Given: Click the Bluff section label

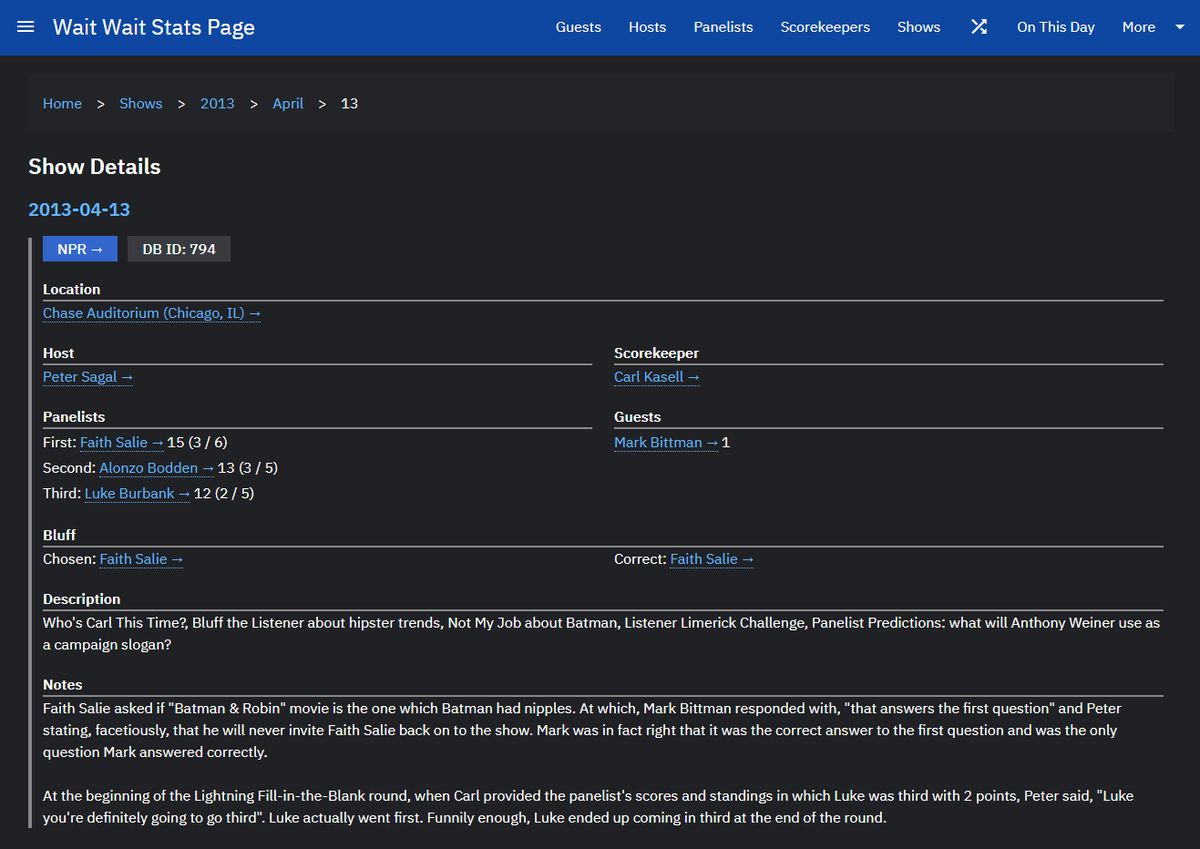Looking at the screenshot, I should [59, 535].
